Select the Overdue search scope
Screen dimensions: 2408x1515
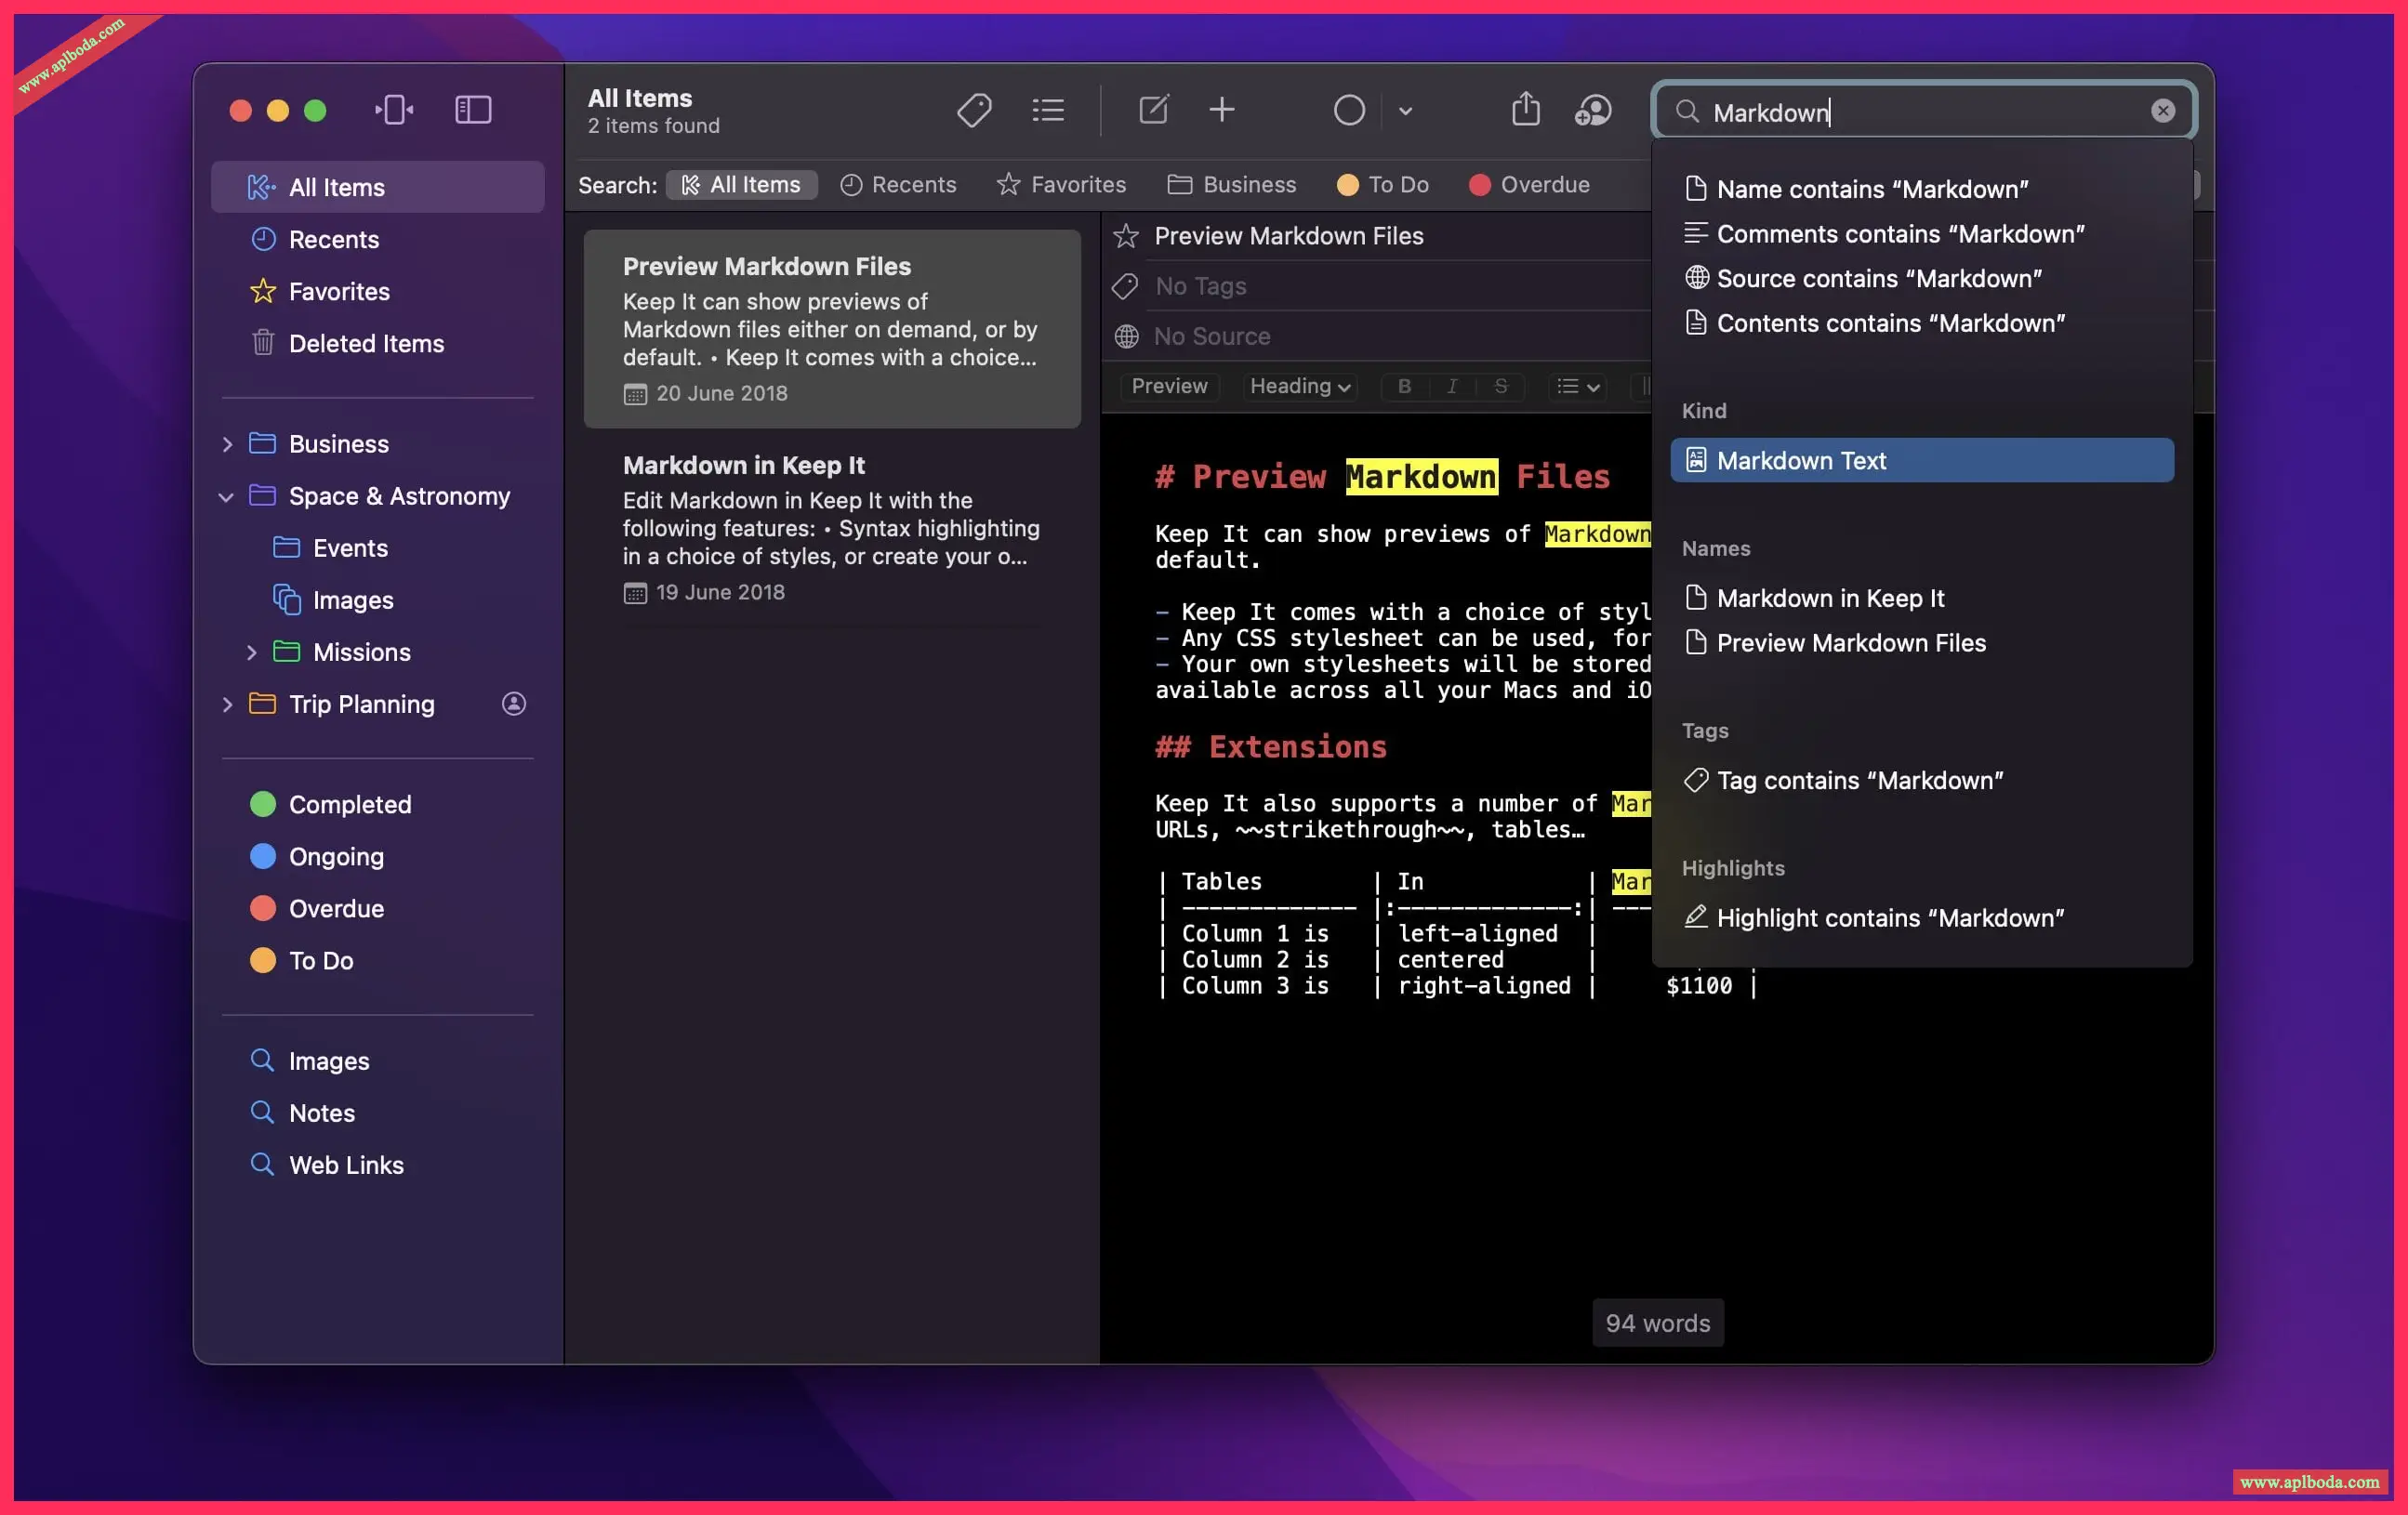tap(1529, 185)
